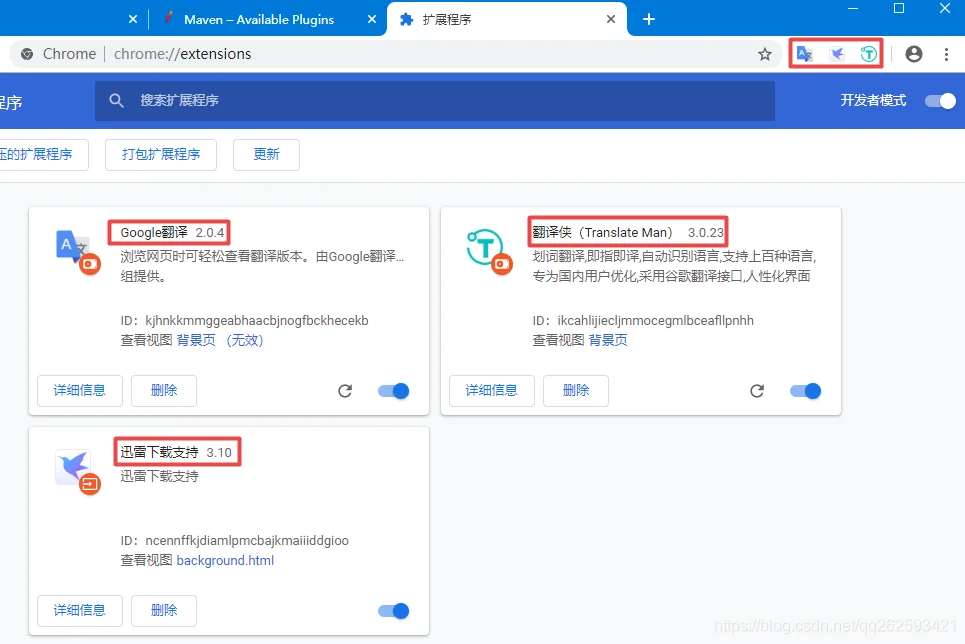Select the Google翻译 ID text

[x=244, y=321]
